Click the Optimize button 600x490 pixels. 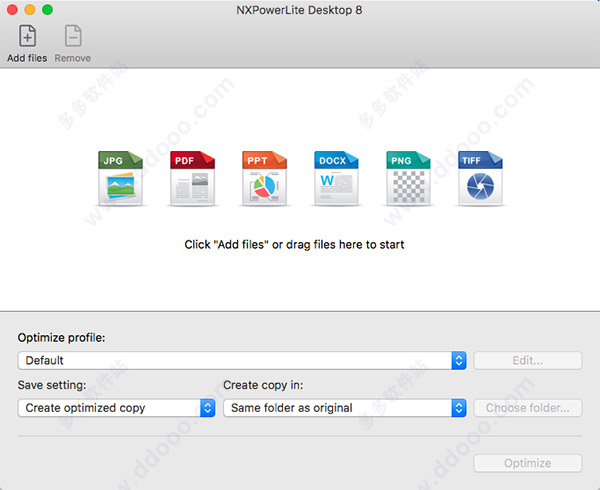tap(528, 463)
